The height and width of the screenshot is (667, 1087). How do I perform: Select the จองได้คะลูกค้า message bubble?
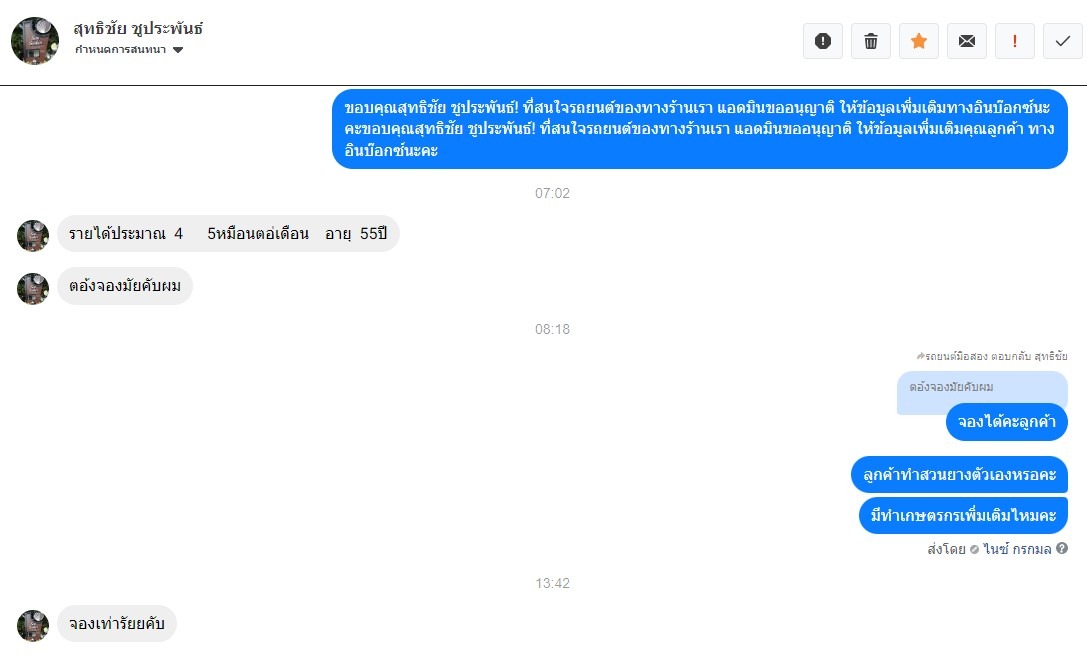point(1007,422)
